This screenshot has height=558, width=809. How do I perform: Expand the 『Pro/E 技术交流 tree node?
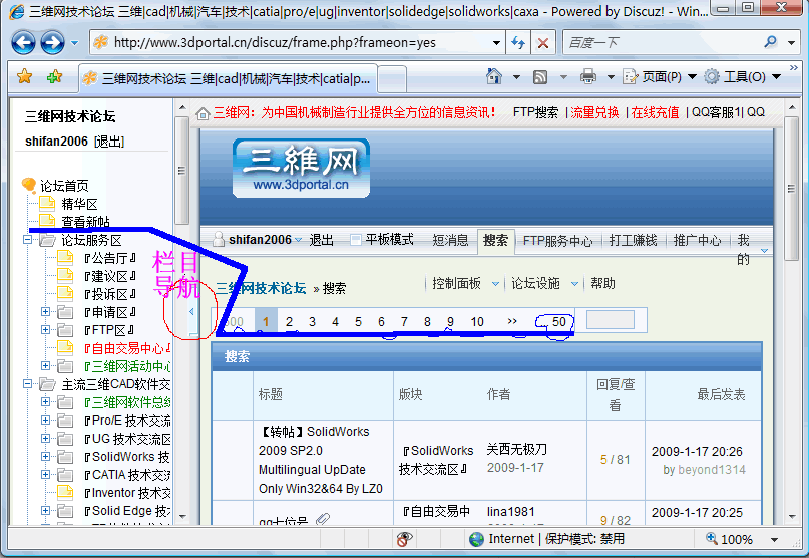45,420
